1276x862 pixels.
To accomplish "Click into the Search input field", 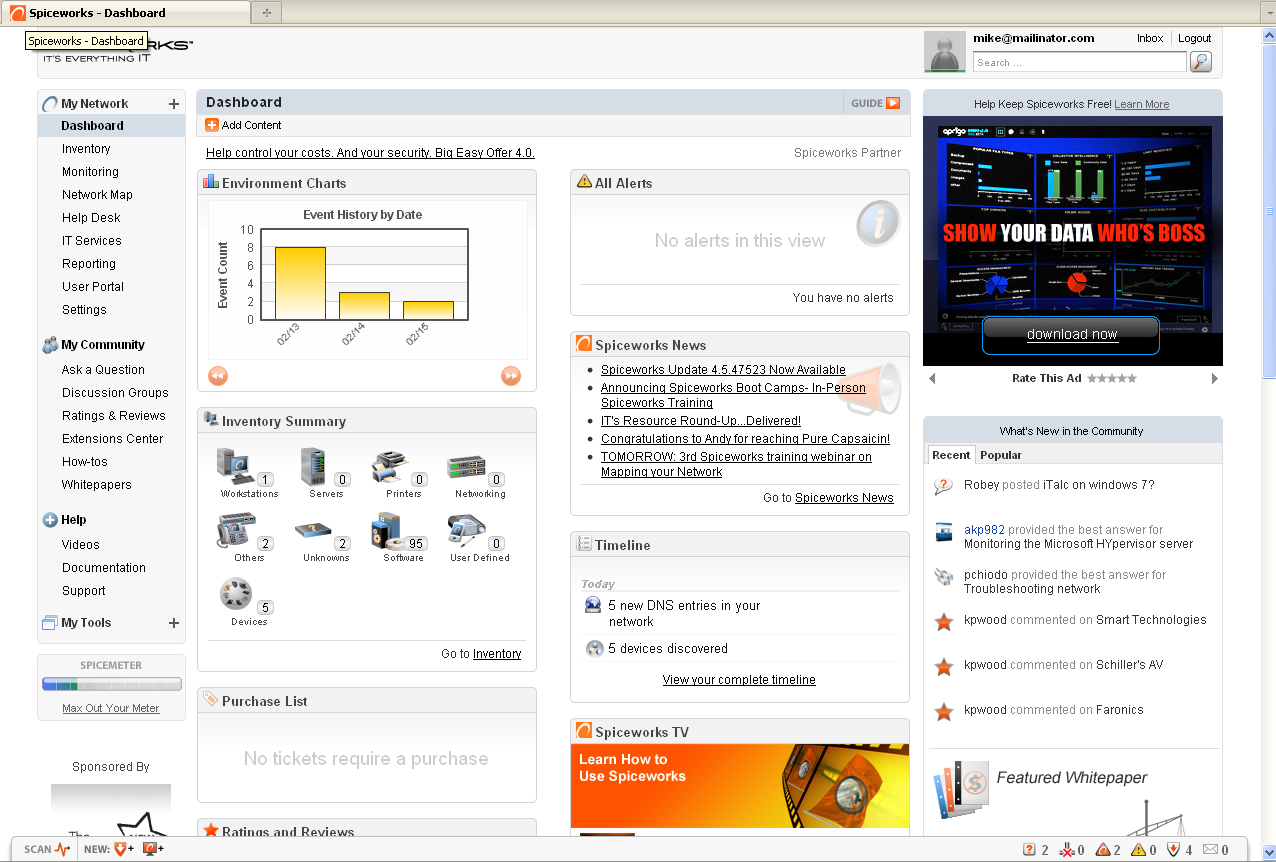I will pyautogui.click(x=1079, y=62).
